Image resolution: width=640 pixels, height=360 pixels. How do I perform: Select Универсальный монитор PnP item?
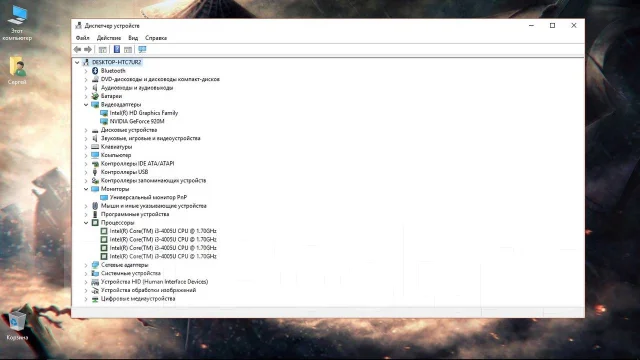click(x=148, y=197)
